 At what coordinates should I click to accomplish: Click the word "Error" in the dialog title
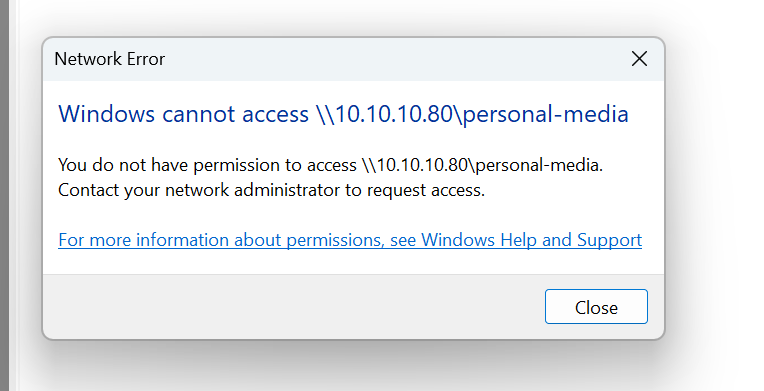146,59
